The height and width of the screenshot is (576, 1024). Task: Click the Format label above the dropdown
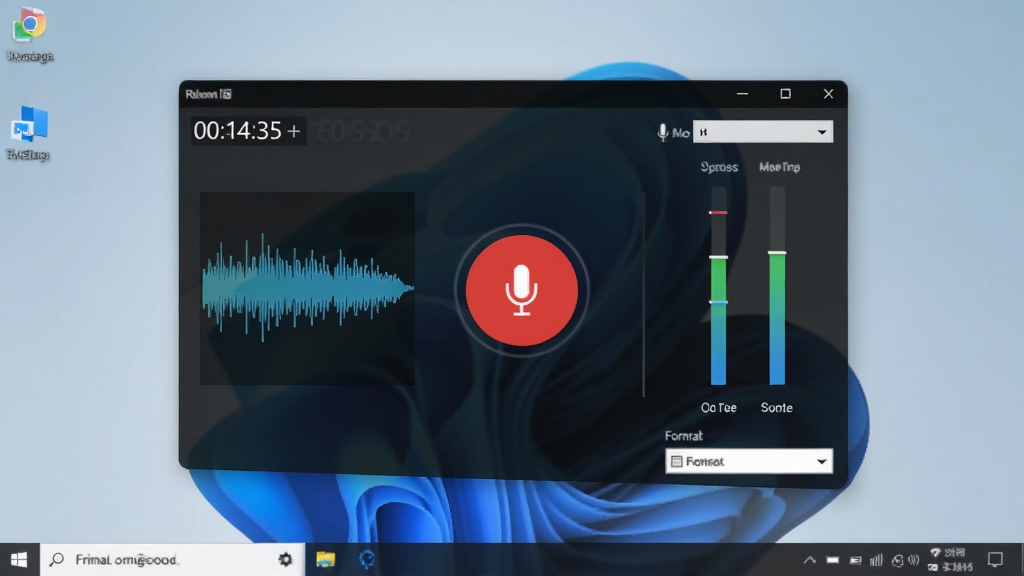(684, 436)
